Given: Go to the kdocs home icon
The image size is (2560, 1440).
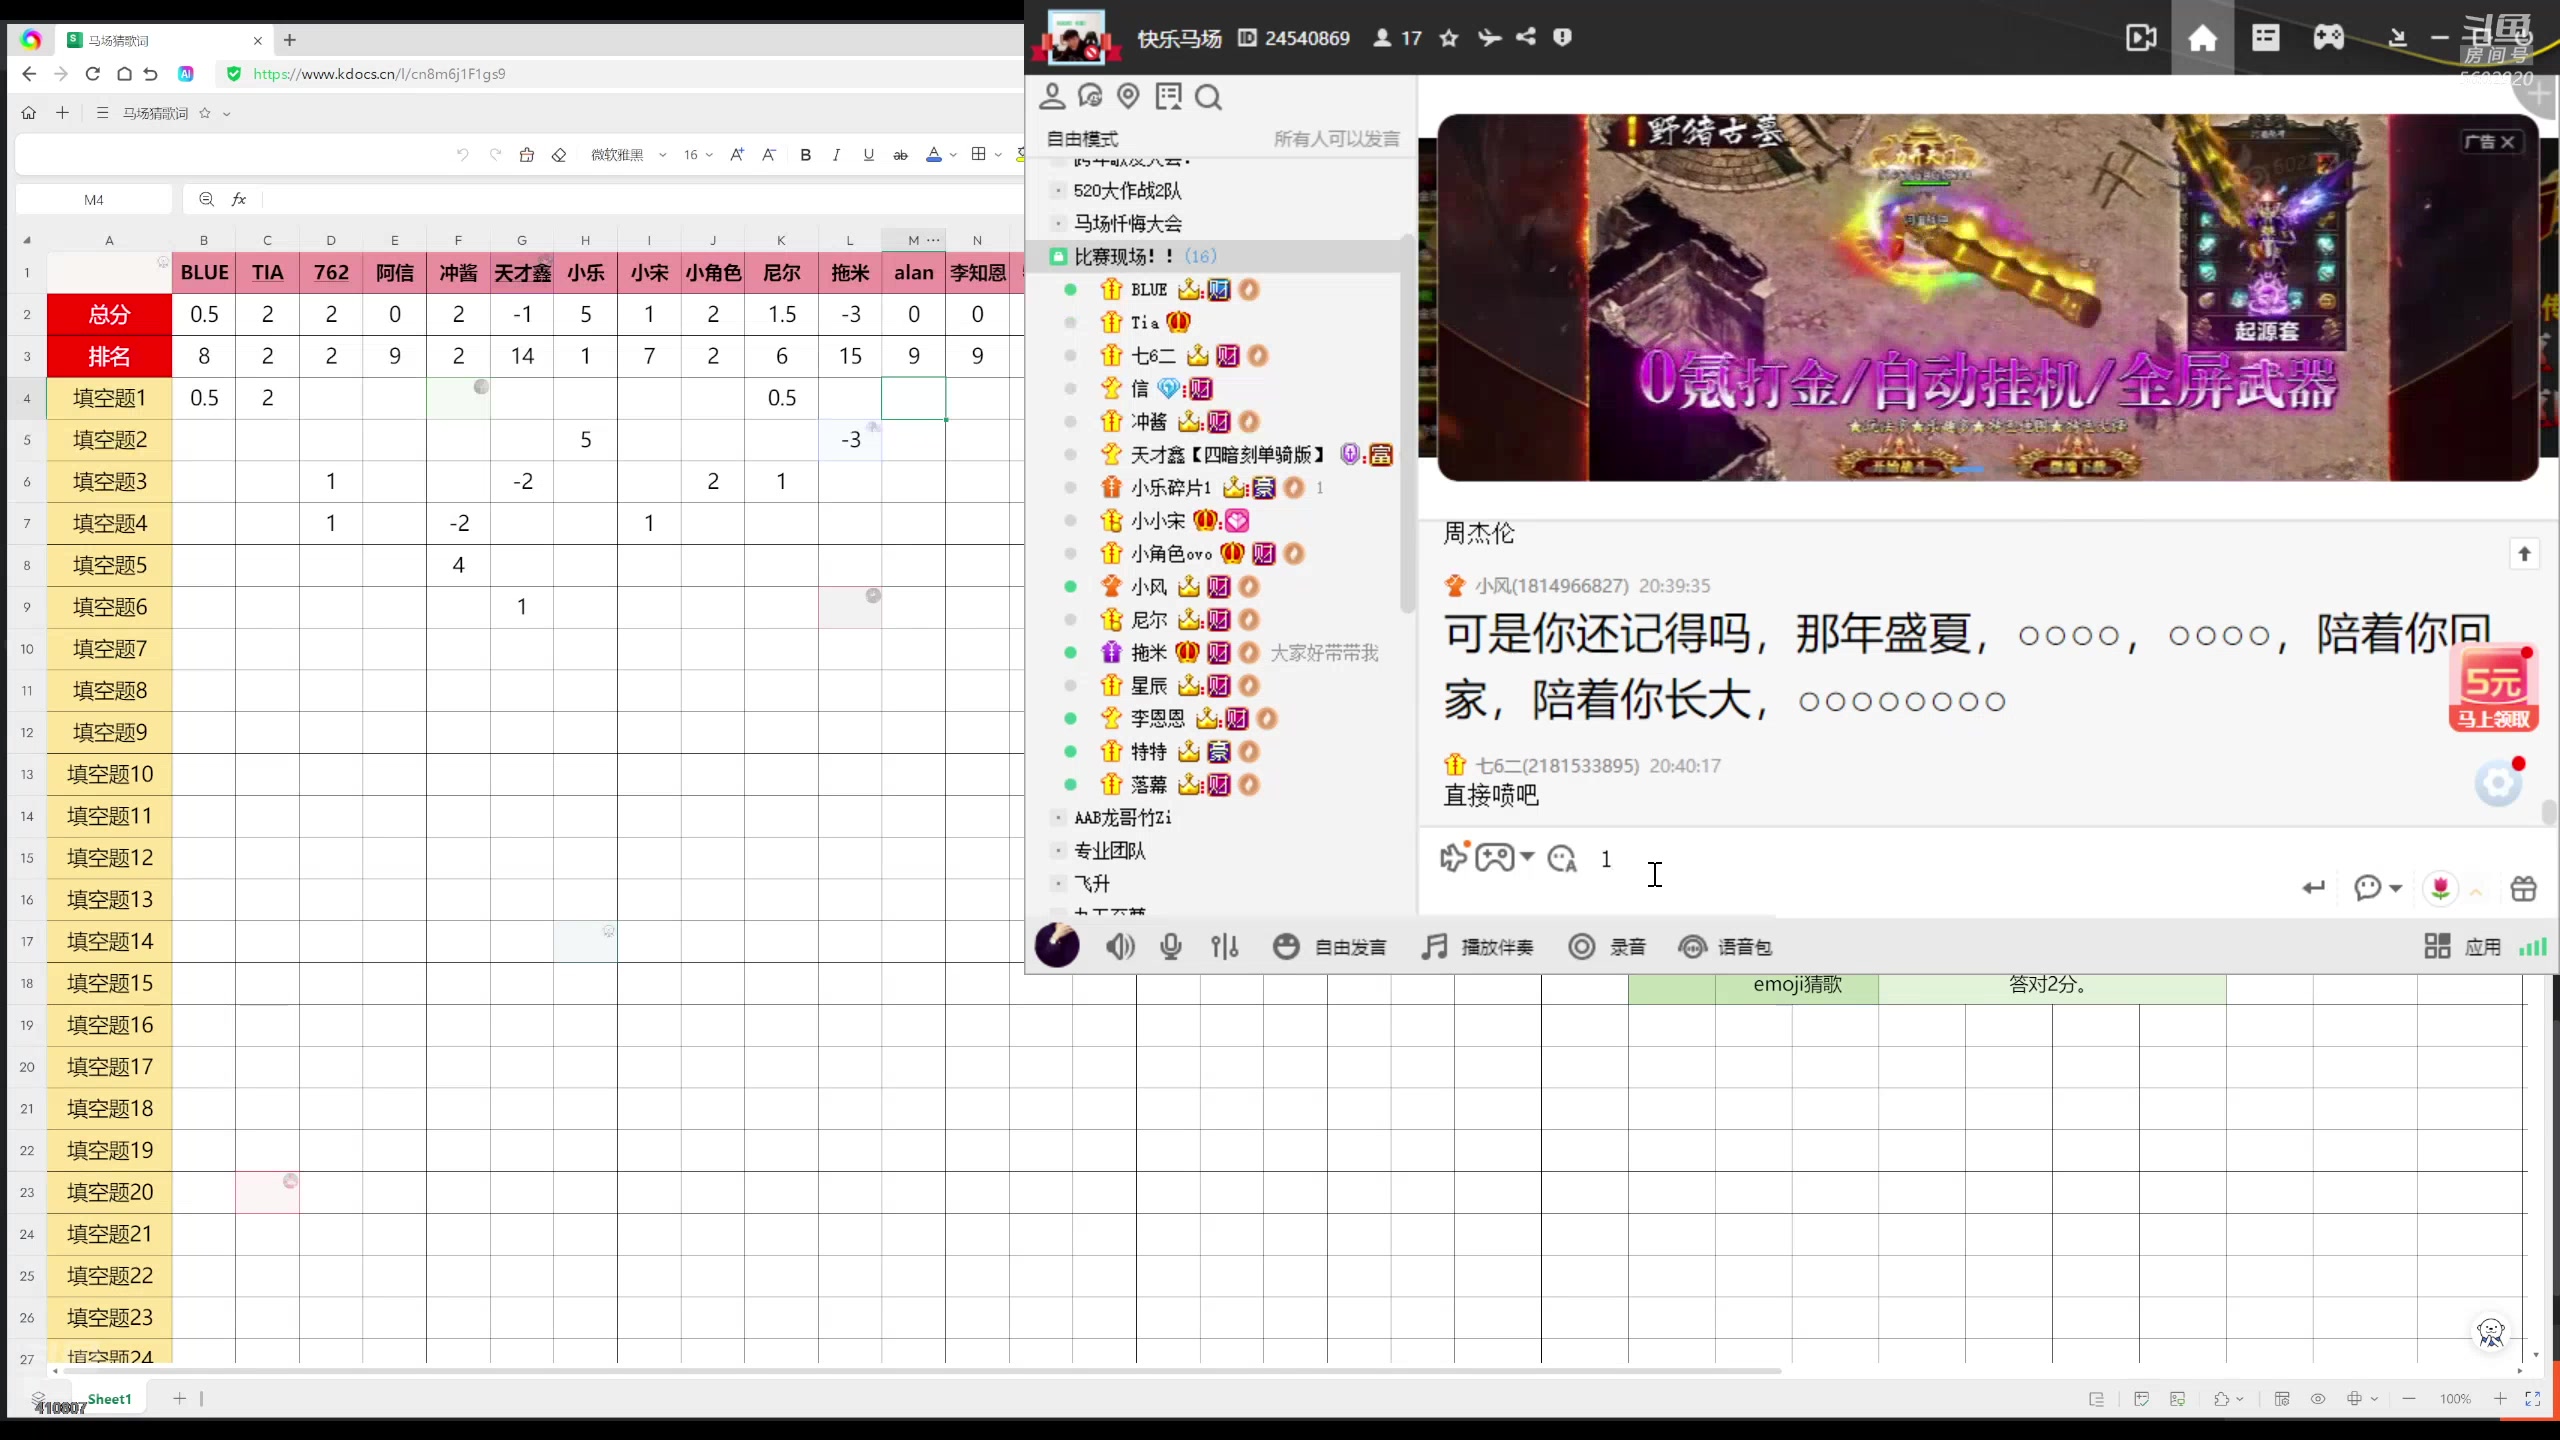Looking at the screenshot, I should pos(29,113).
